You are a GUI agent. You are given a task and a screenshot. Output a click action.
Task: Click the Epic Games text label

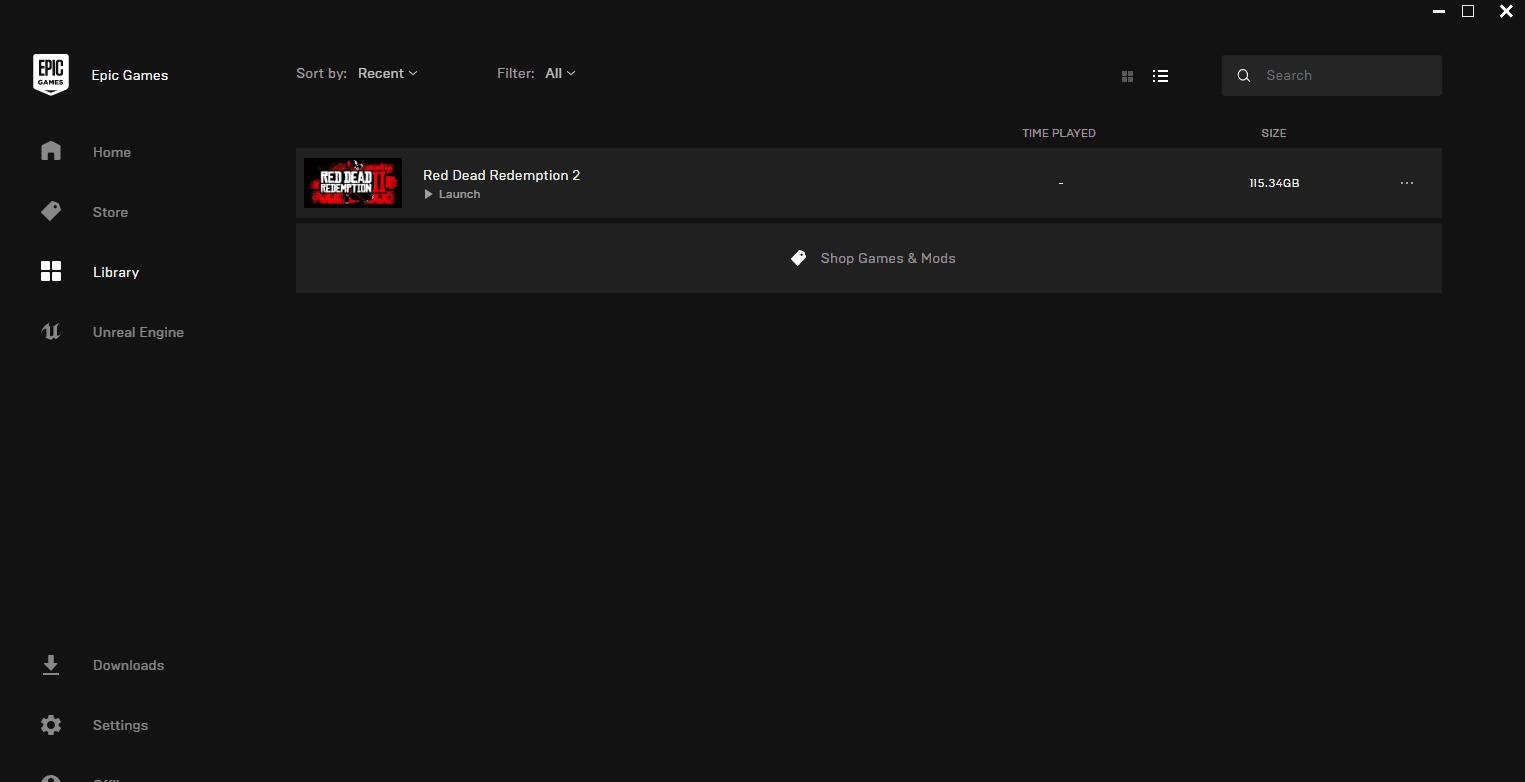pos(130,75)
